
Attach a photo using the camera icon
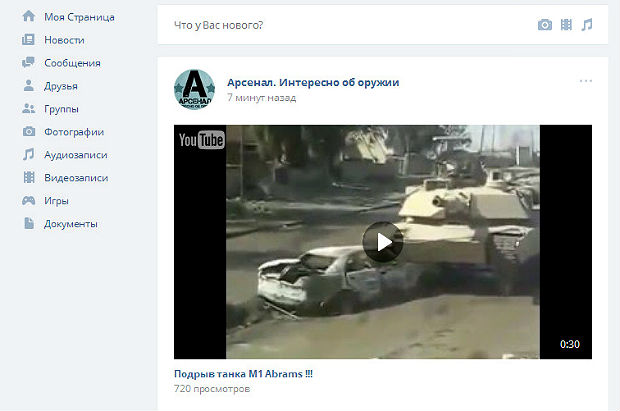(545, 25)
